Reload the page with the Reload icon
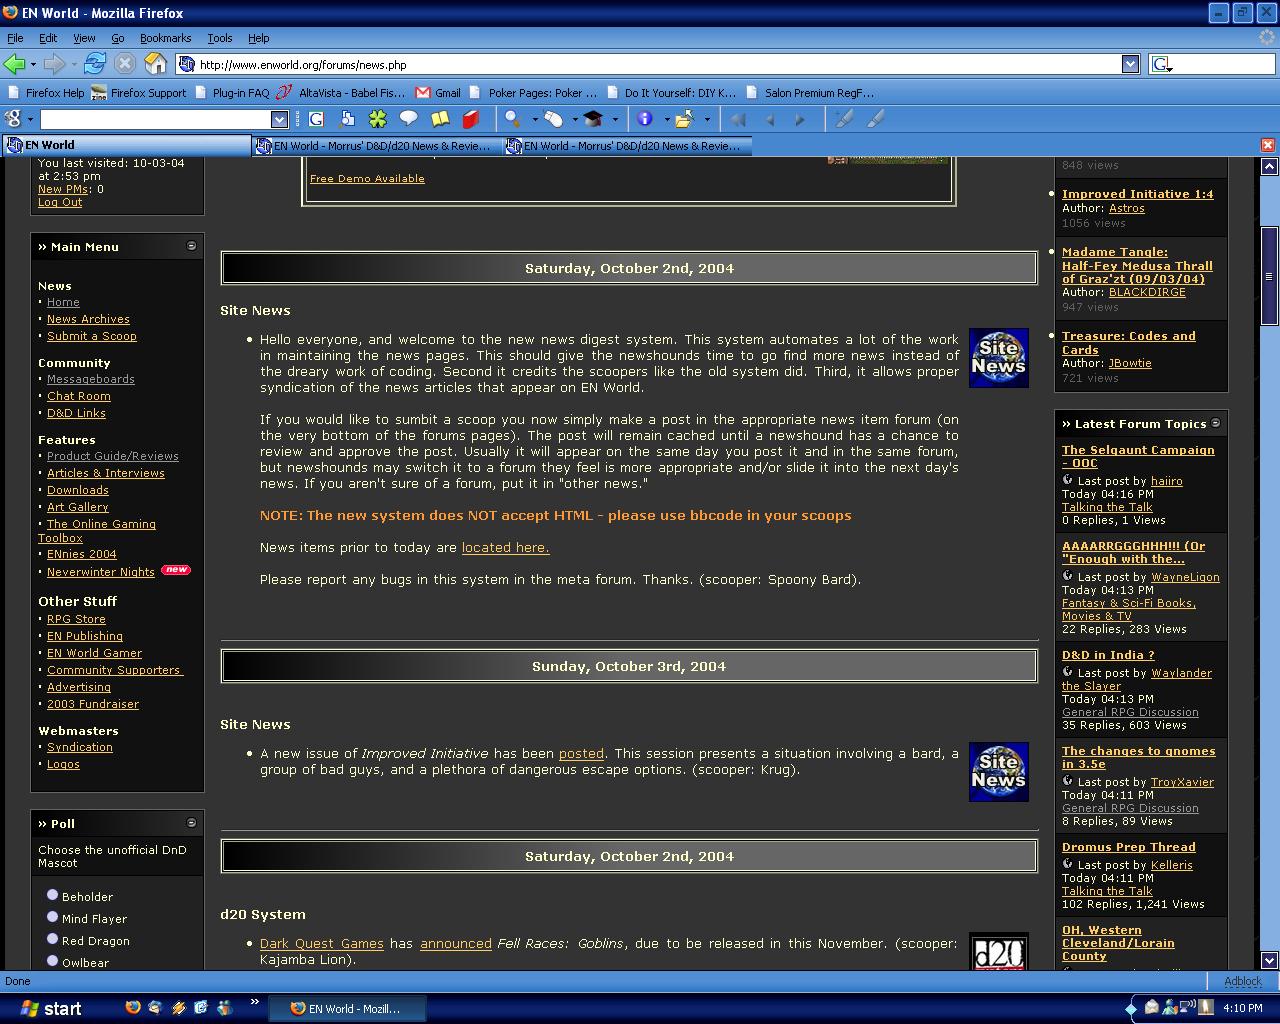Image resolution: width=1280 pixels, height=1024 pixels. (x=95, y=64)
